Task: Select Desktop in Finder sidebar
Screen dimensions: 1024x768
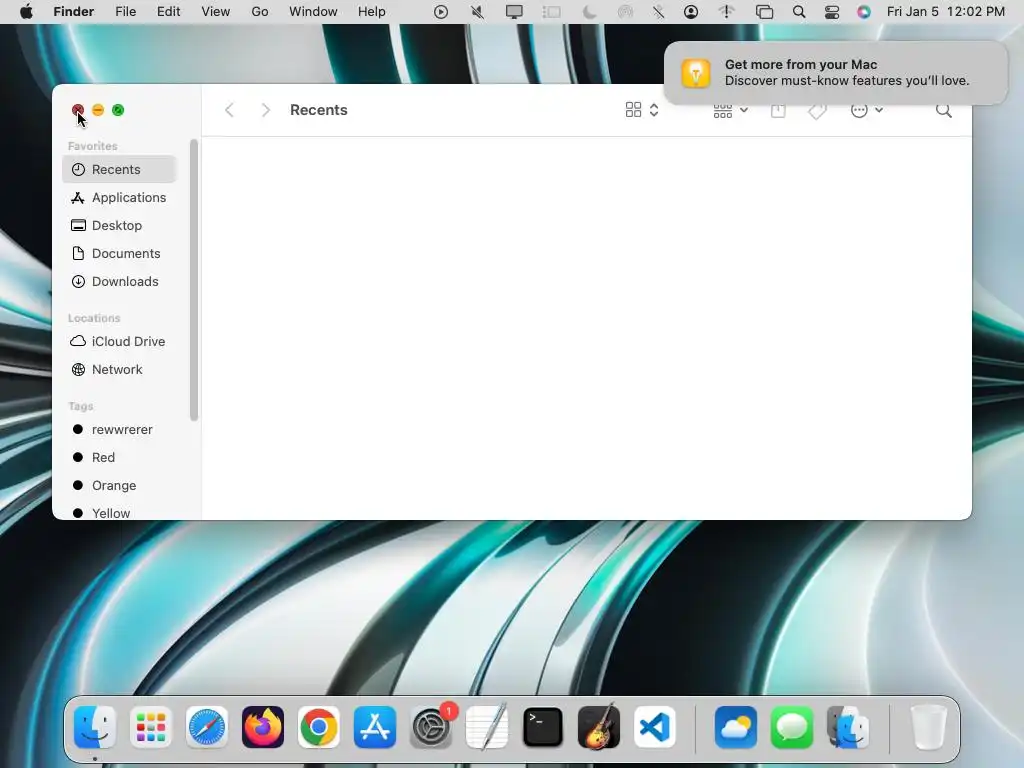Action: 120,225
